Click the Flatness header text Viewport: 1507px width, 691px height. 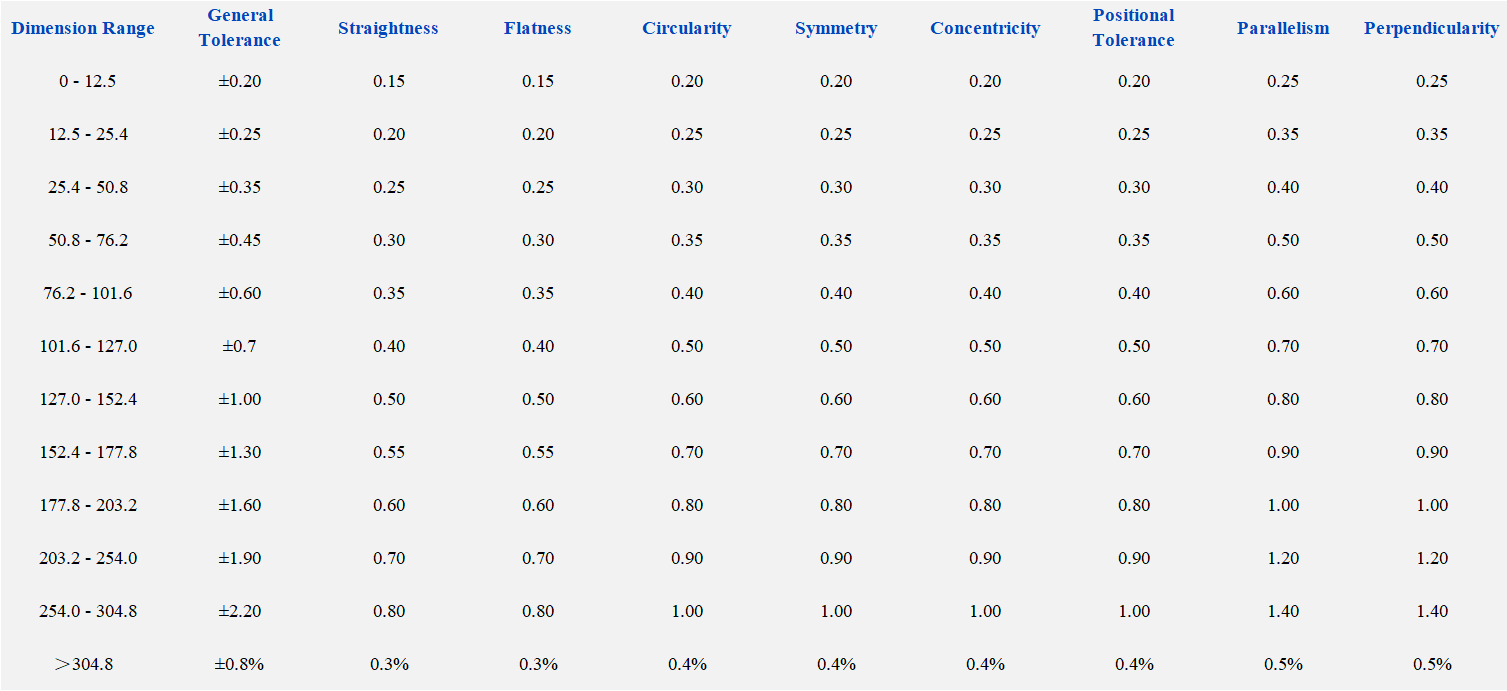coord(538,28)
